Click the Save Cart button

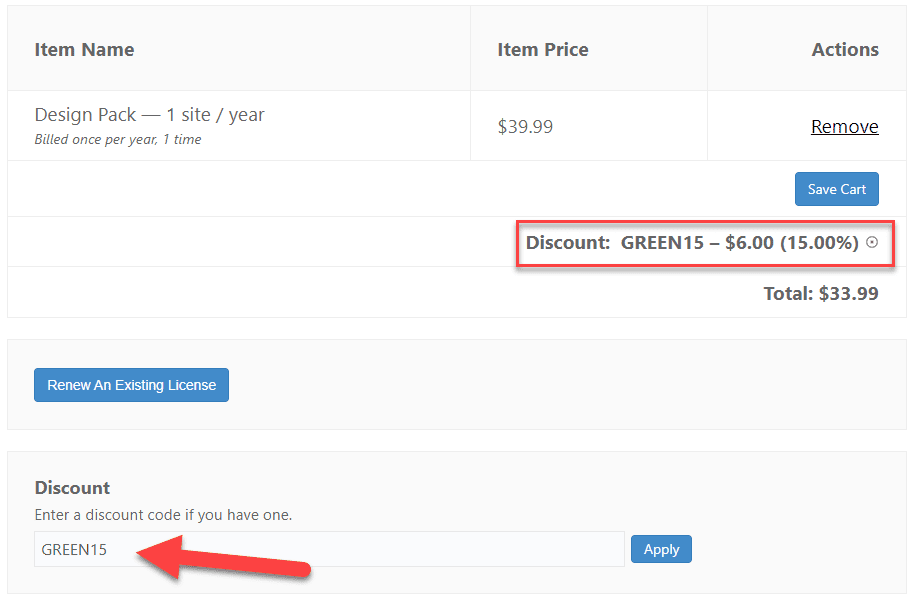click(x=836, y=188)
